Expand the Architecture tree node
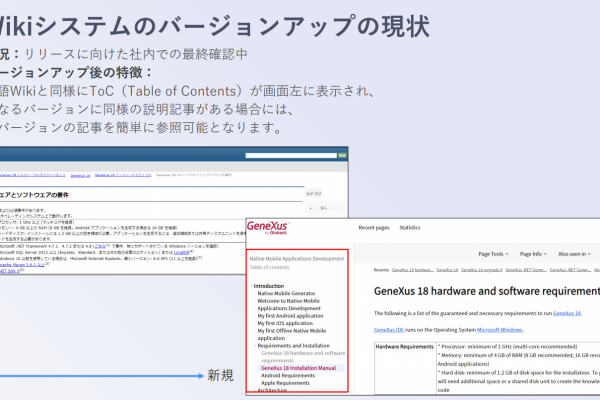600x400 pixels. pos(255,390)
